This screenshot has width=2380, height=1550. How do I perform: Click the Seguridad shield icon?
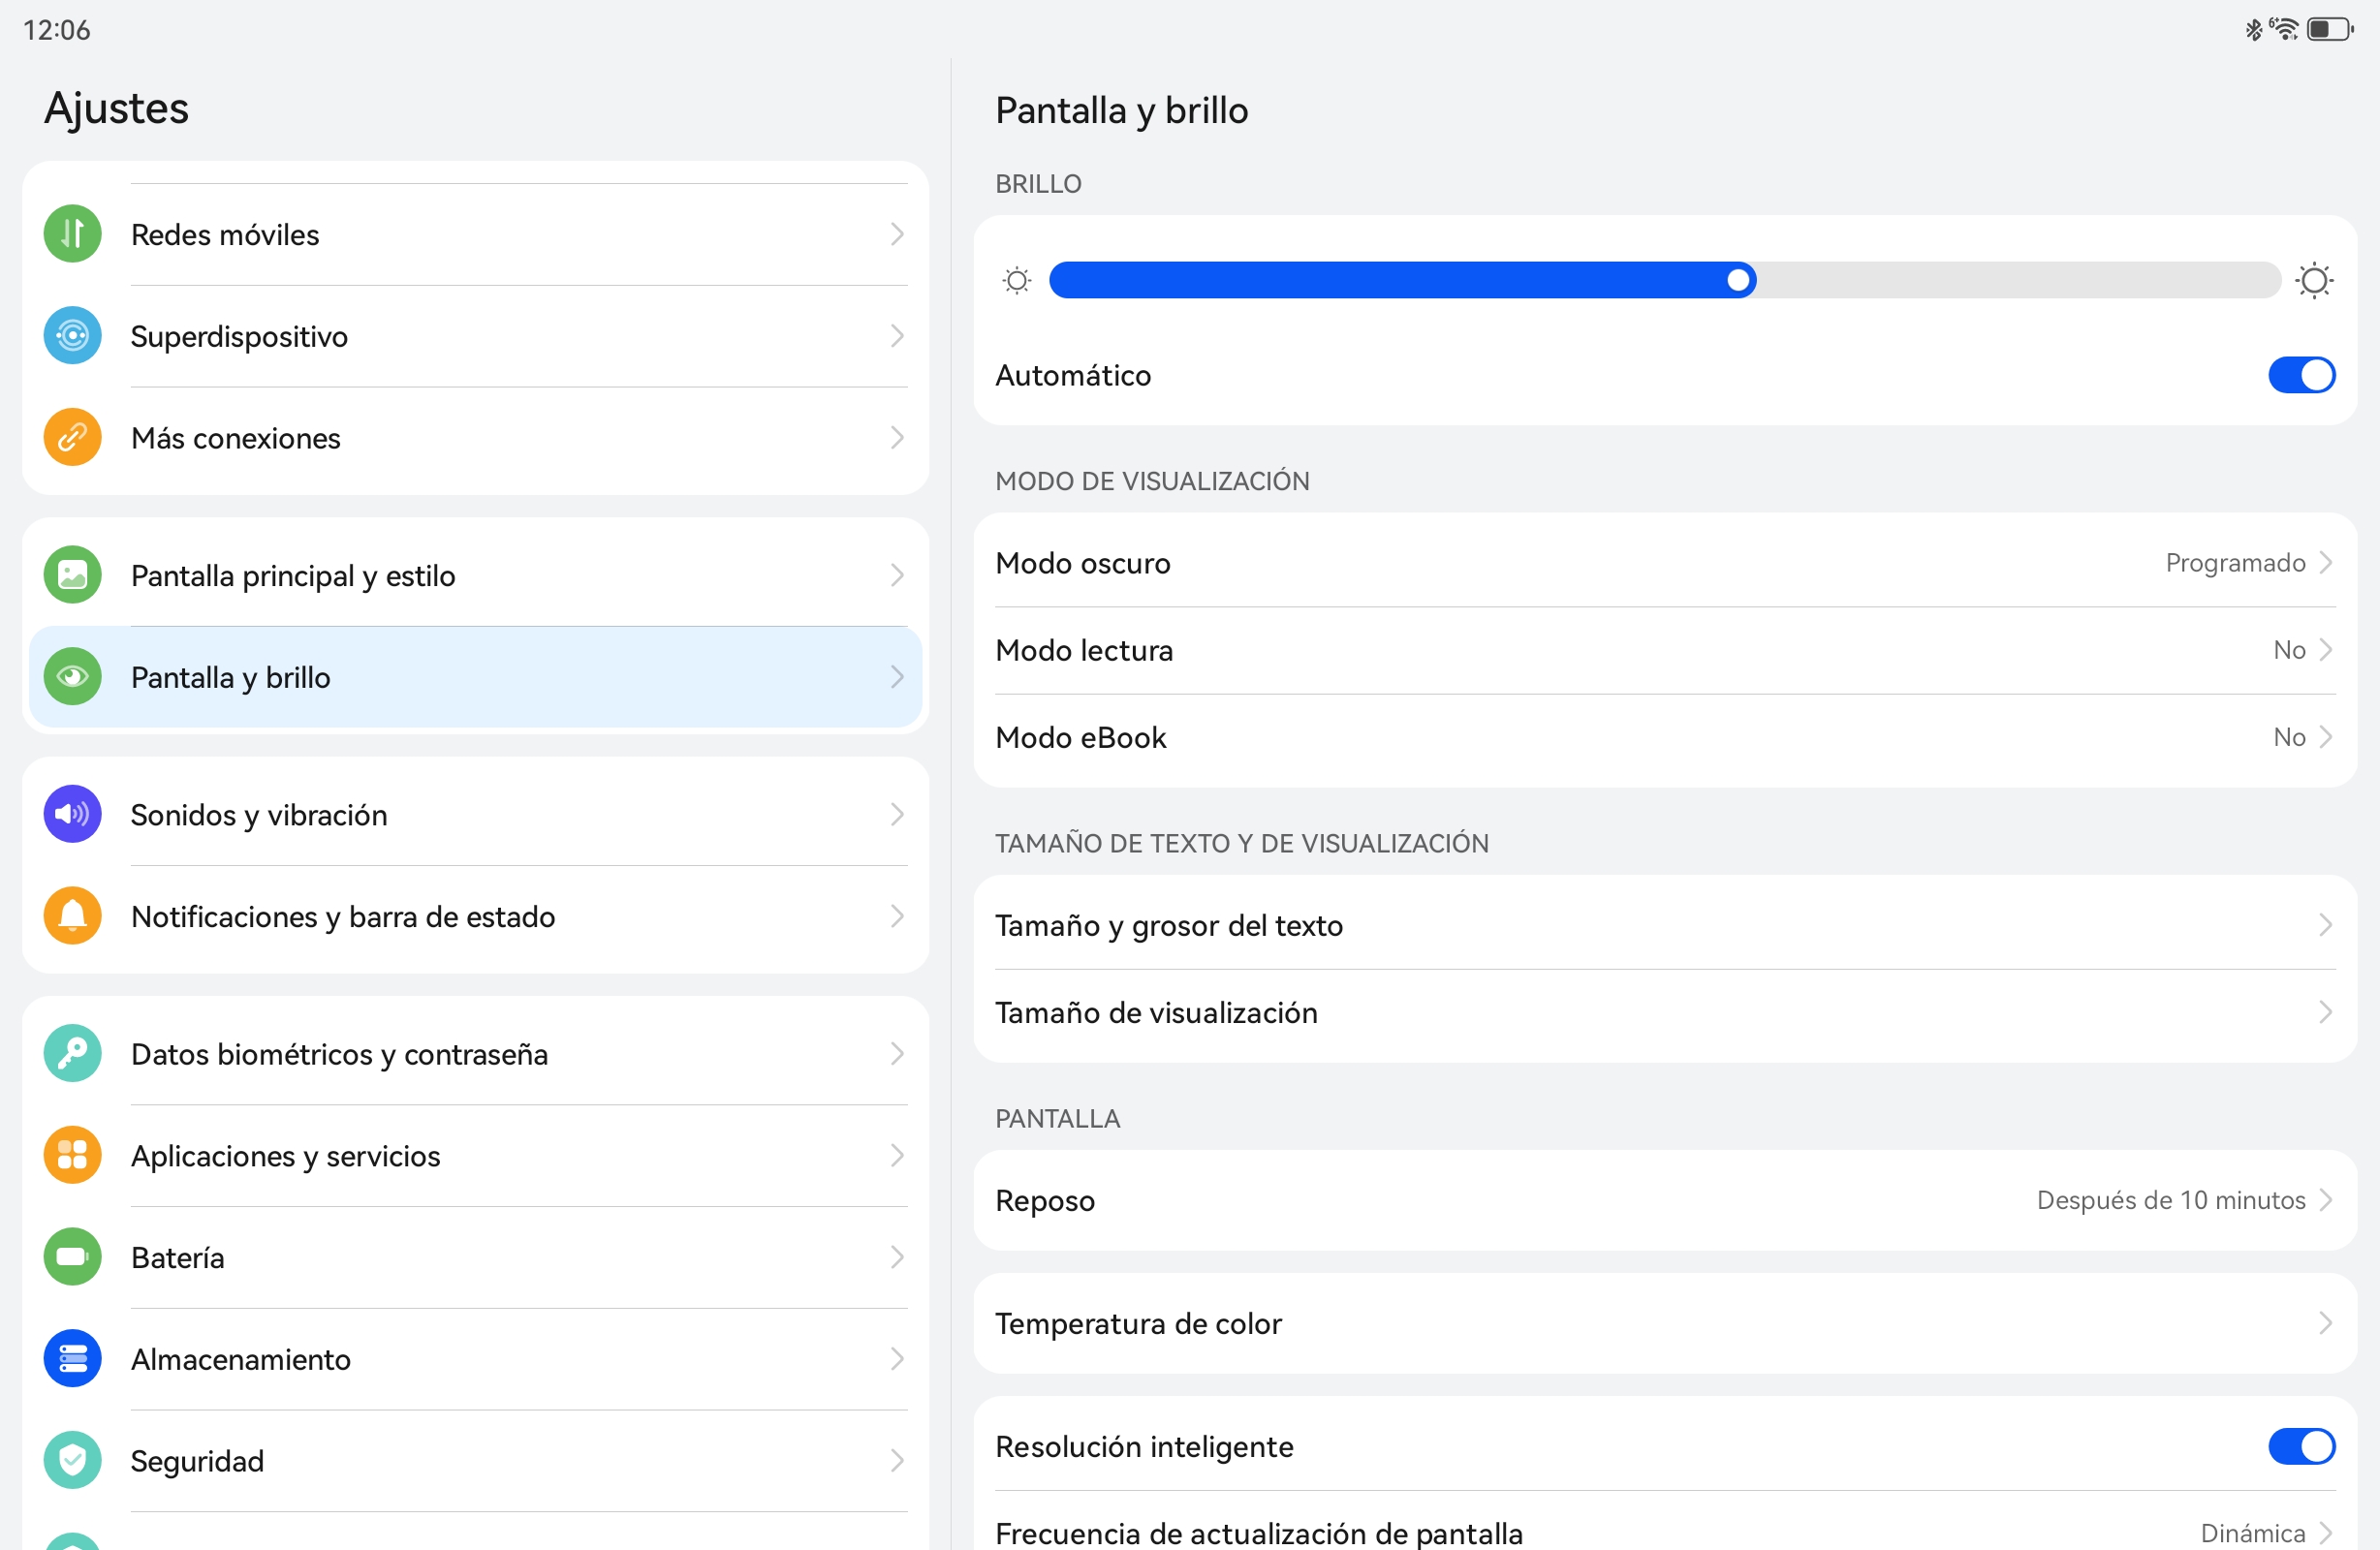[x=72, y=1460]
